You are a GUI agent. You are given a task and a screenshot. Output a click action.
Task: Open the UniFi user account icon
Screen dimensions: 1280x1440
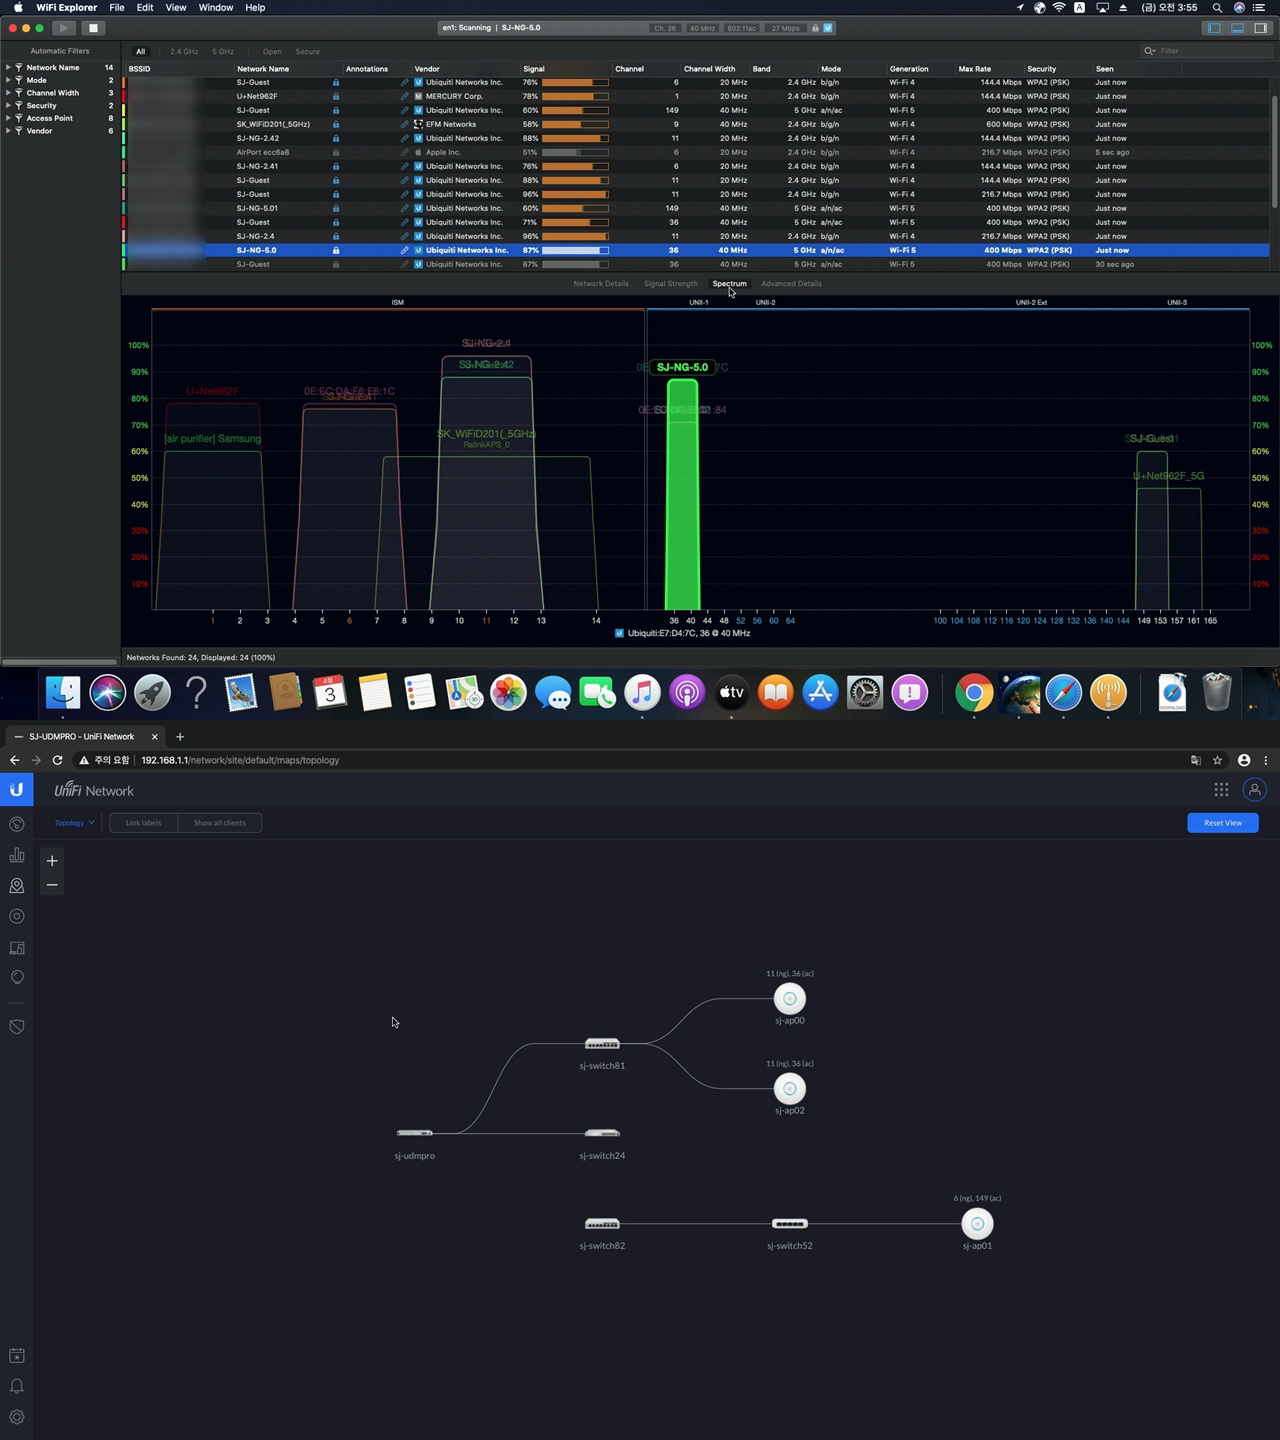point(1254,790)
